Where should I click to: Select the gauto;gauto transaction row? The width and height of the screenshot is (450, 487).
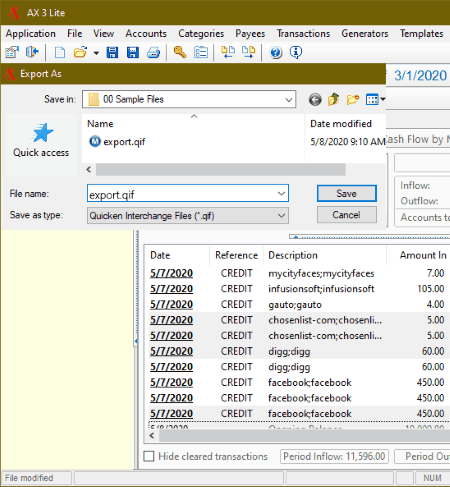point(295,304)
